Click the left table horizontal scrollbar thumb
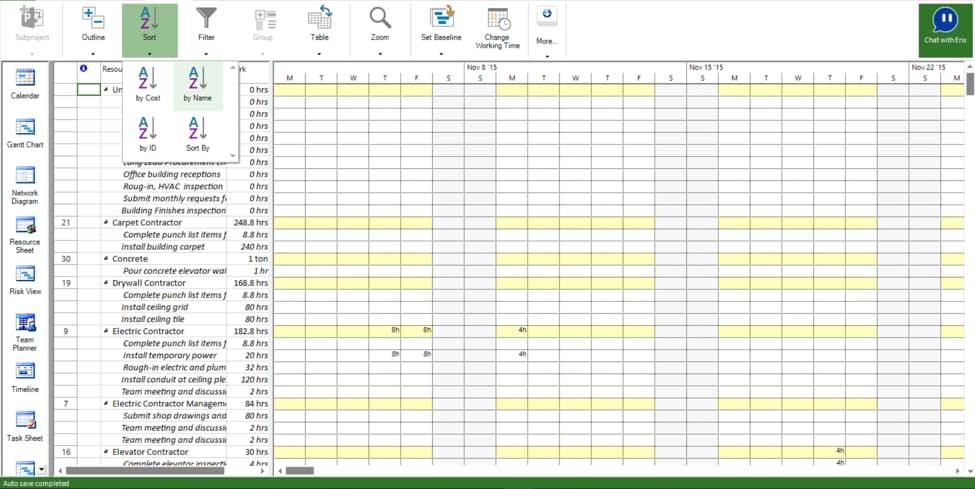 click(x=144, y=471)
